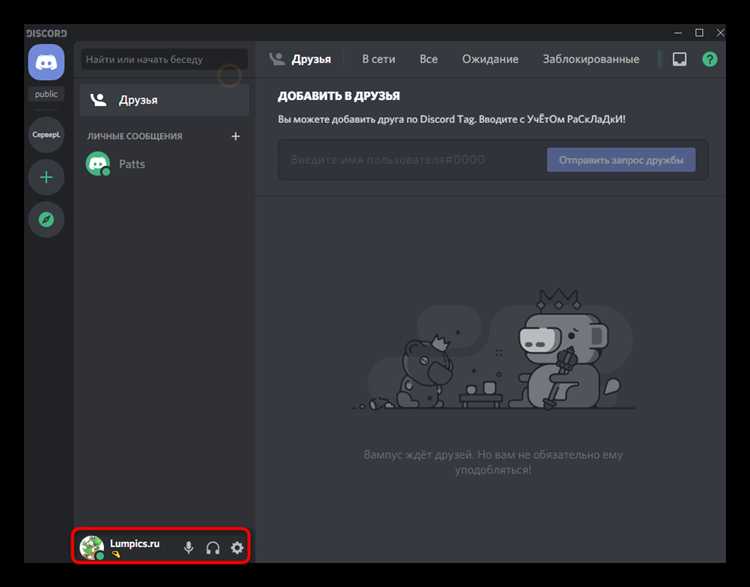Close the Discord window
750x587 pixels.
720,33
